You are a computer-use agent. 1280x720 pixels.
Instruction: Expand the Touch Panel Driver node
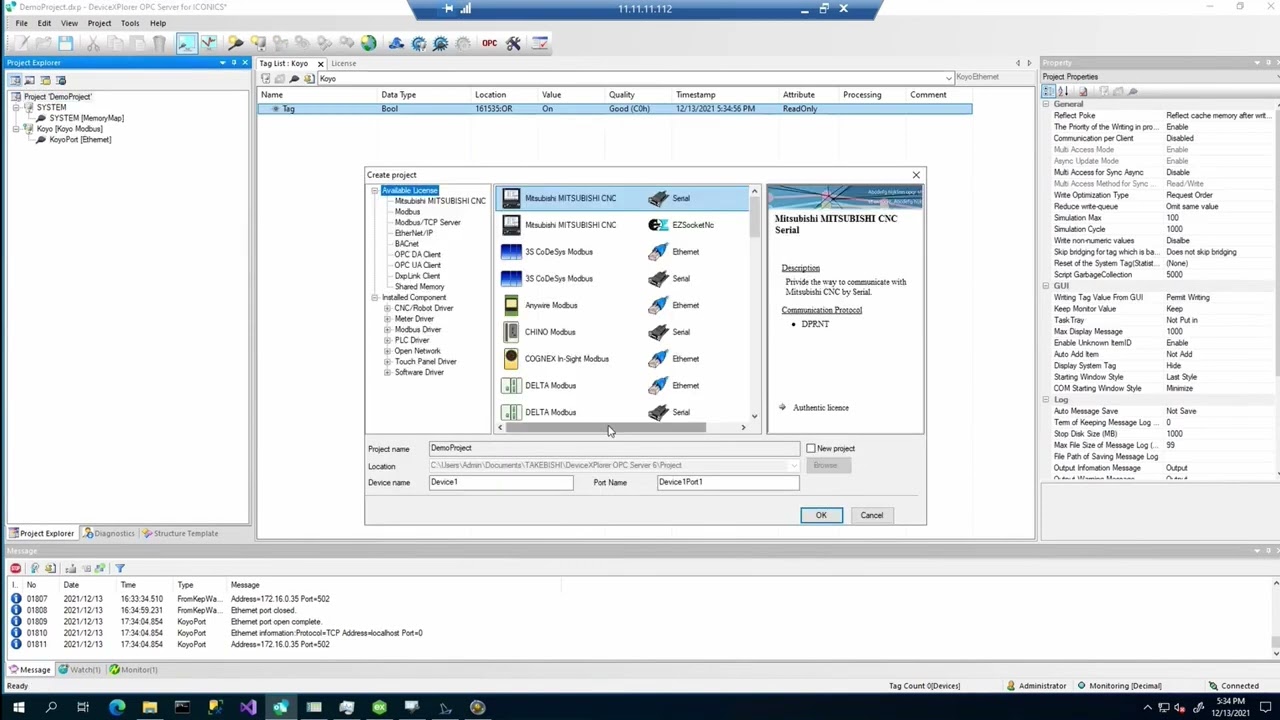(x=387, y=362)
